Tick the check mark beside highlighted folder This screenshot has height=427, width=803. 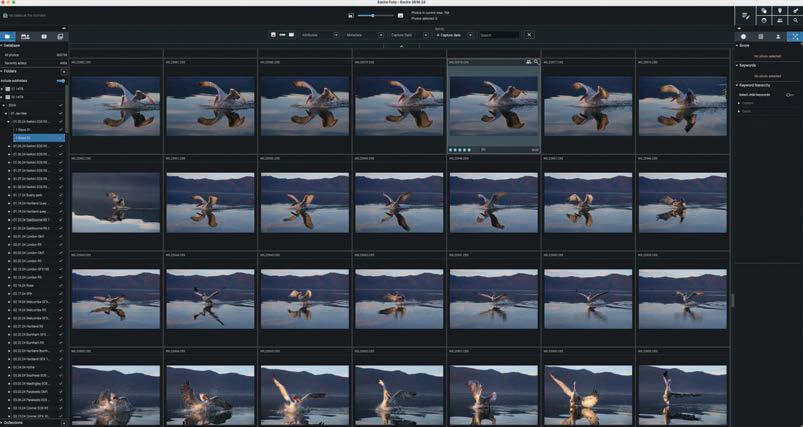[x=61, y=137]
